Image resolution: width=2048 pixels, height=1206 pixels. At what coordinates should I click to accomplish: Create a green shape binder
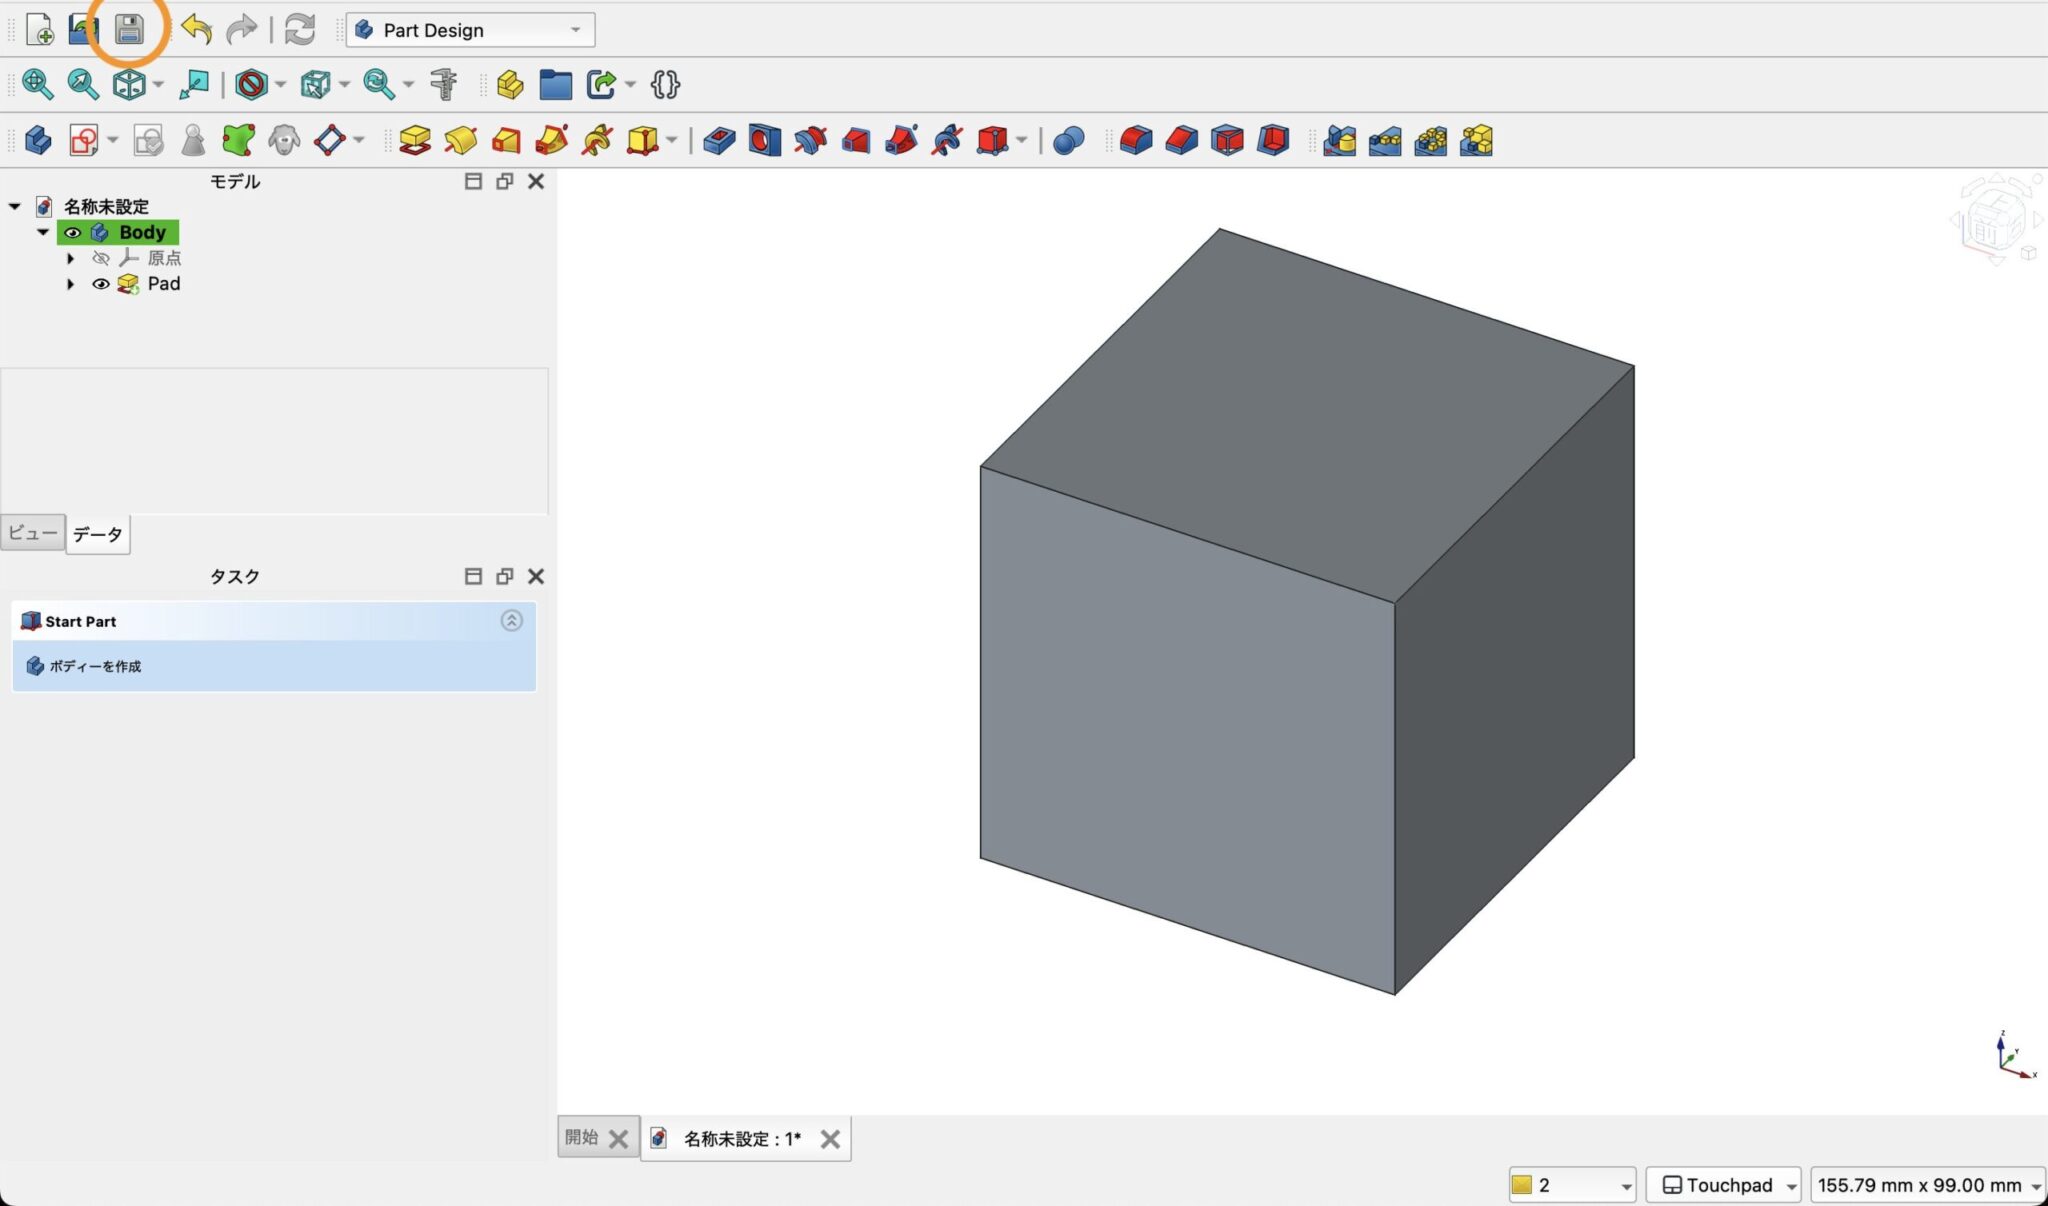[x=238, y=140]
